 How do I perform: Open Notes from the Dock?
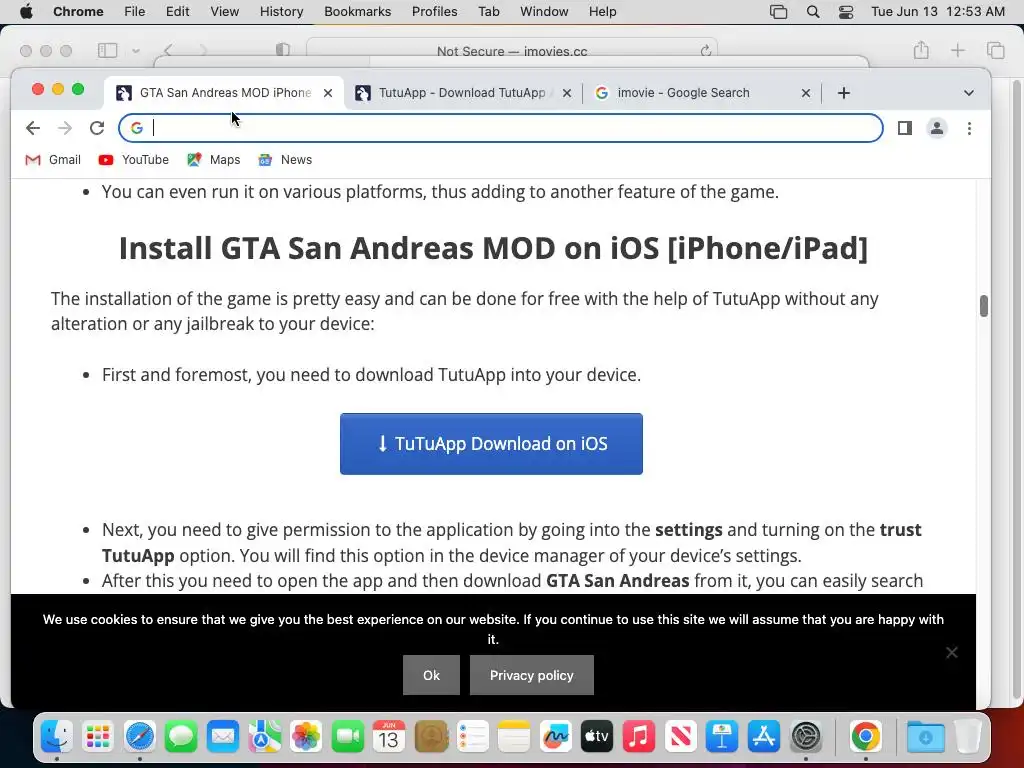pyautogui.click(x=514, y=737)
